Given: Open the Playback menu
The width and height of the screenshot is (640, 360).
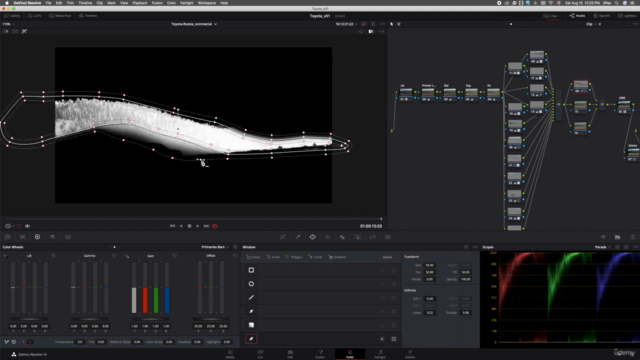Looking at the screenshot, I should 140,3.
